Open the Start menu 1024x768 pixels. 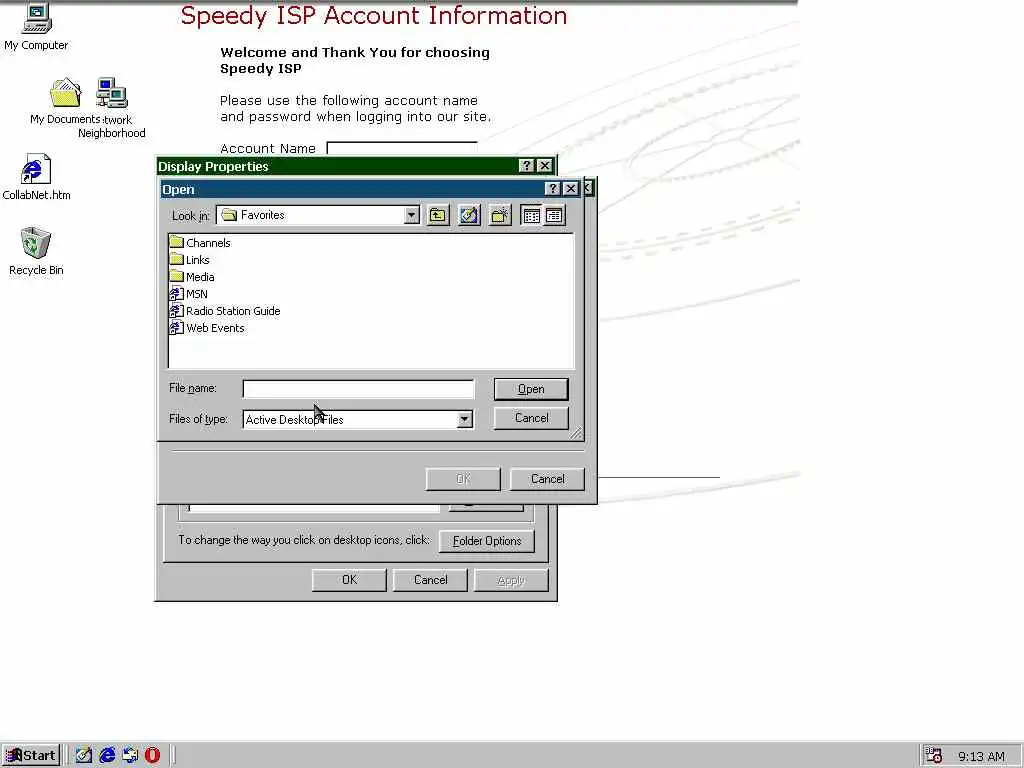coord(31,755)
